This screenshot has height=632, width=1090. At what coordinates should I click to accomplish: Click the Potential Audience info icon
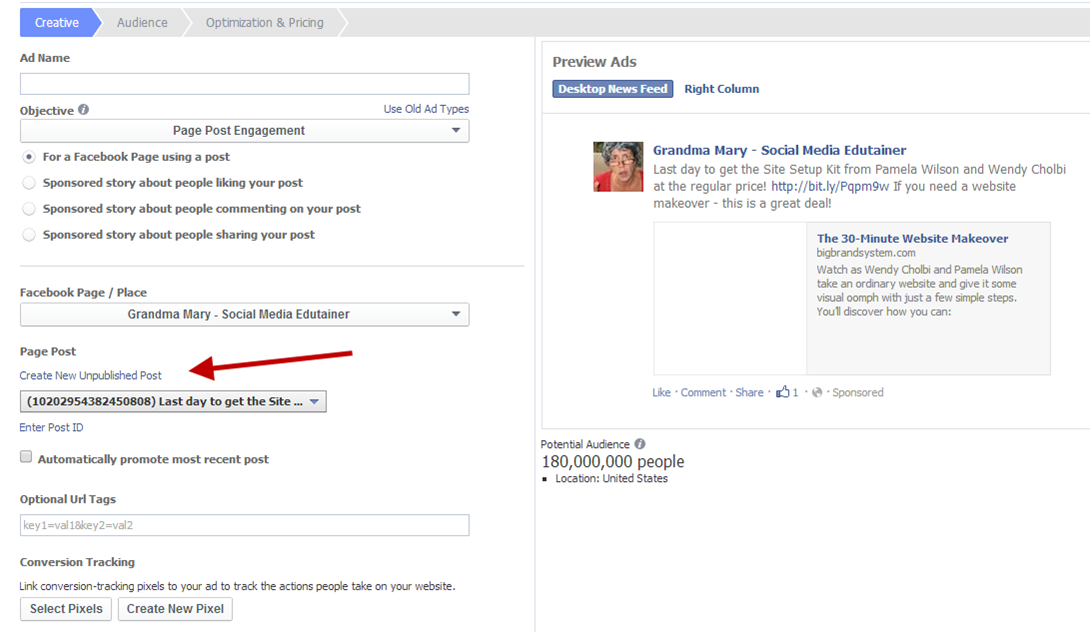pos(640,444)
